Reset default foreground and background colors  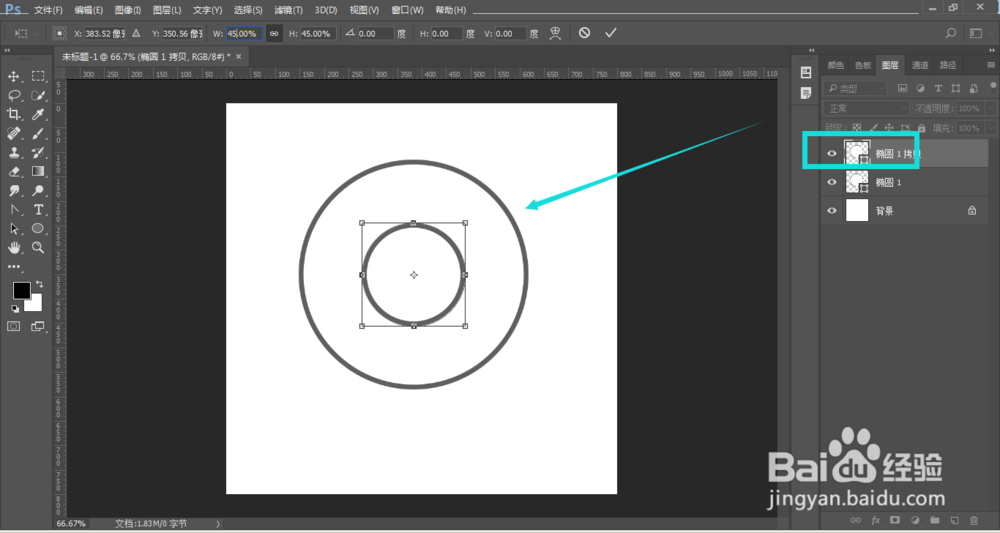pos(15,309)
